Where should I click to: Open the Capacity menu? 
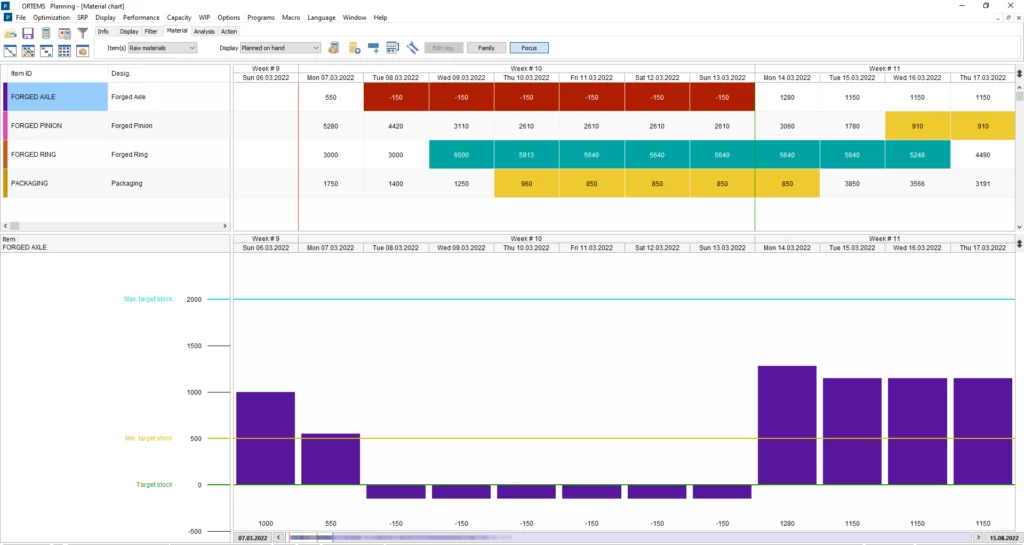pos(179,18)
